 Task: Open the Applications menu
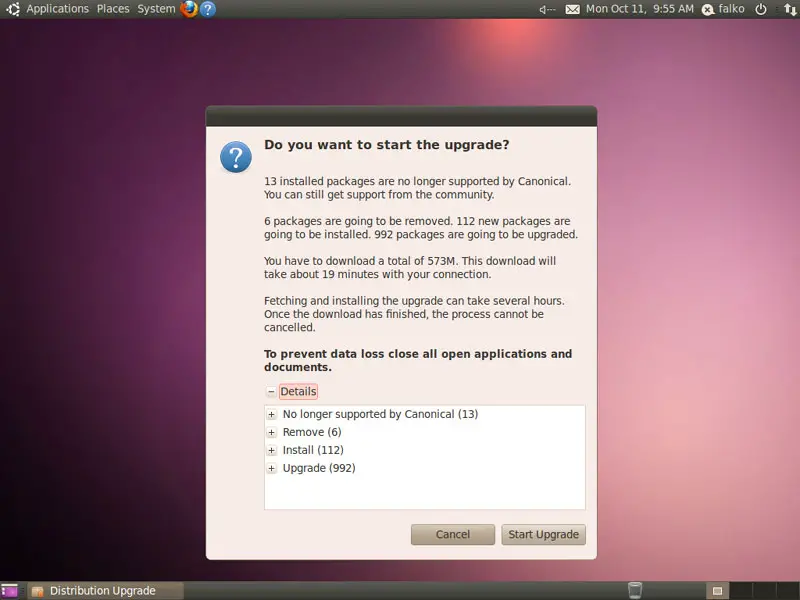[58, 9]
